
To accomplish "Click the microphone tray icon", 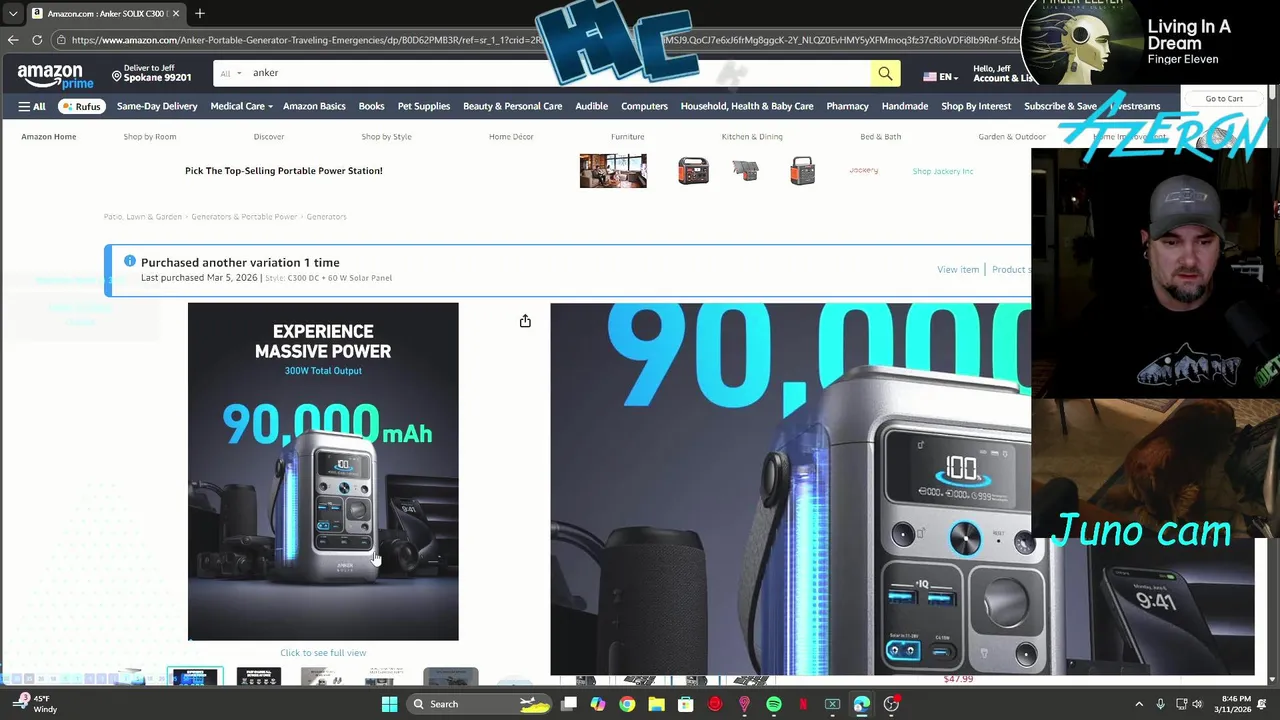I will [1160, 704].
